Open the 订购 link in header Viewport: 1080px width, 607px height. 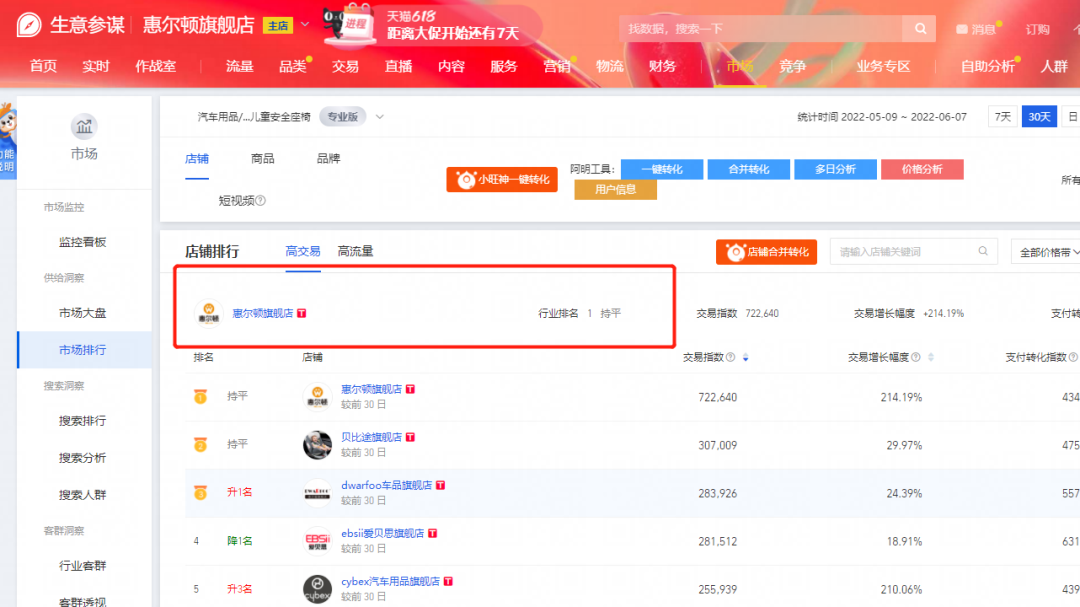[1037, 30]
